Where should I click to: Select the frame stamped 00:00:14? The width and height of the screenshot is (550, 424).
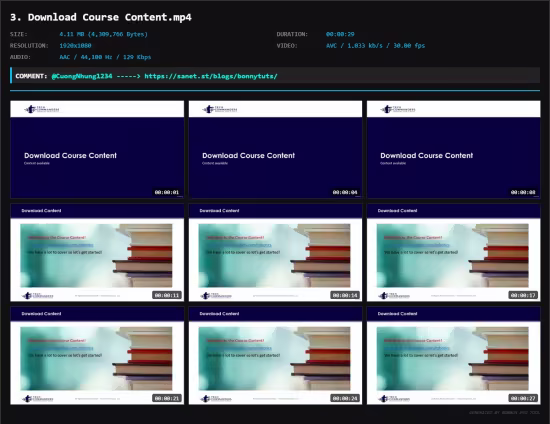(275, 253)
